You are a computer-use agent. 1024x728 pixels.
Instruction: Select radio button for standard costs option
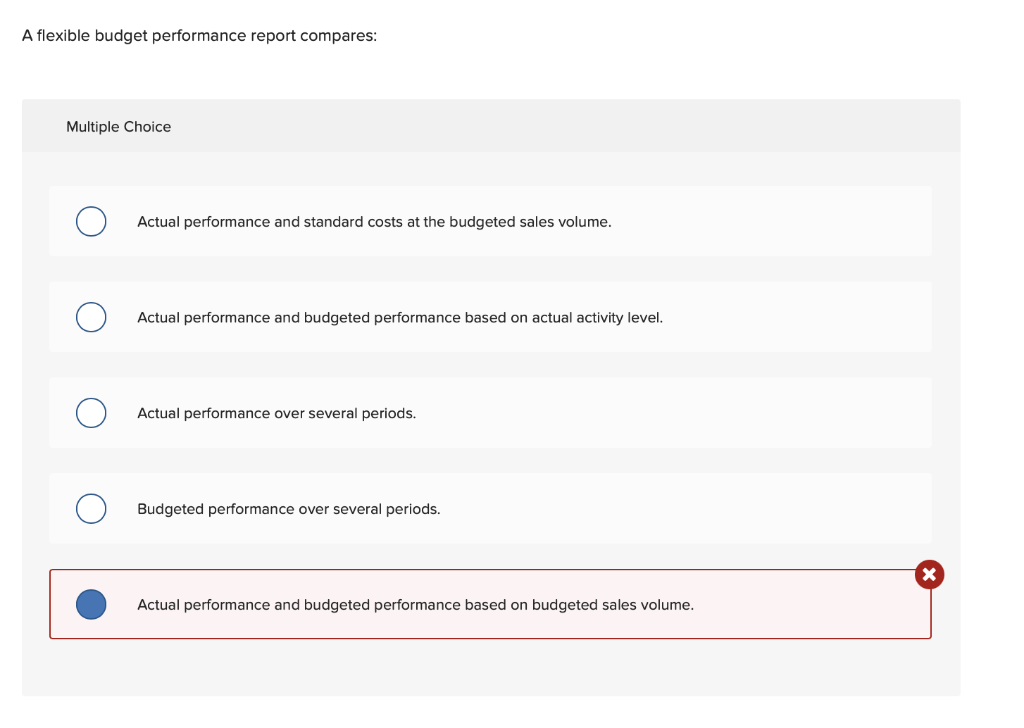[91, 221]
